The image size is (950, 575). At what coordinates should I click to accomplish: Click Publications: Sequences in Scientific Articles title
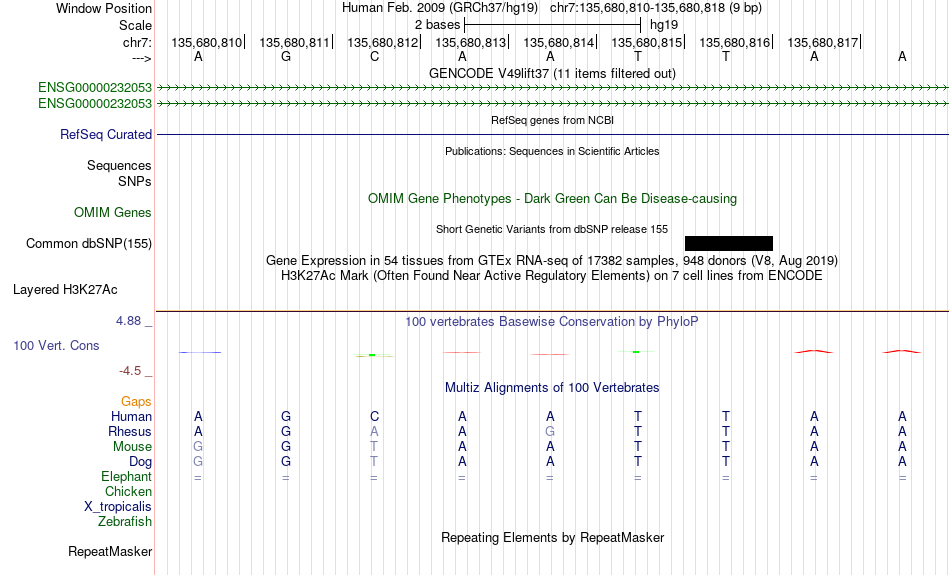coord(552,151)
